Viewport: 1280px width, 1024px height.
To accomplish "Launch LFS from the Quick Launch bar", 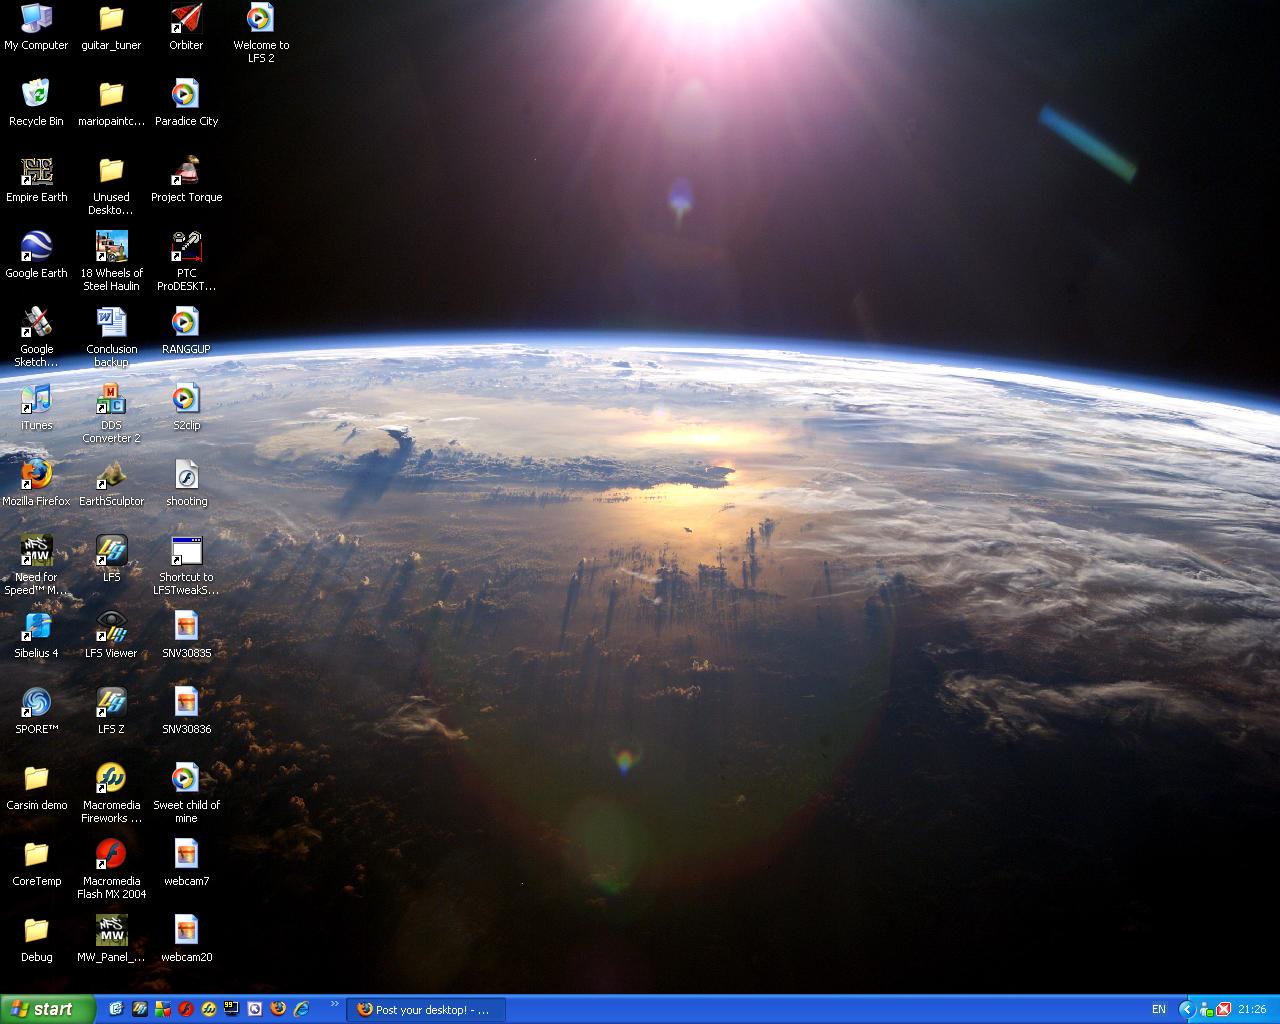I will [140, 1009].
